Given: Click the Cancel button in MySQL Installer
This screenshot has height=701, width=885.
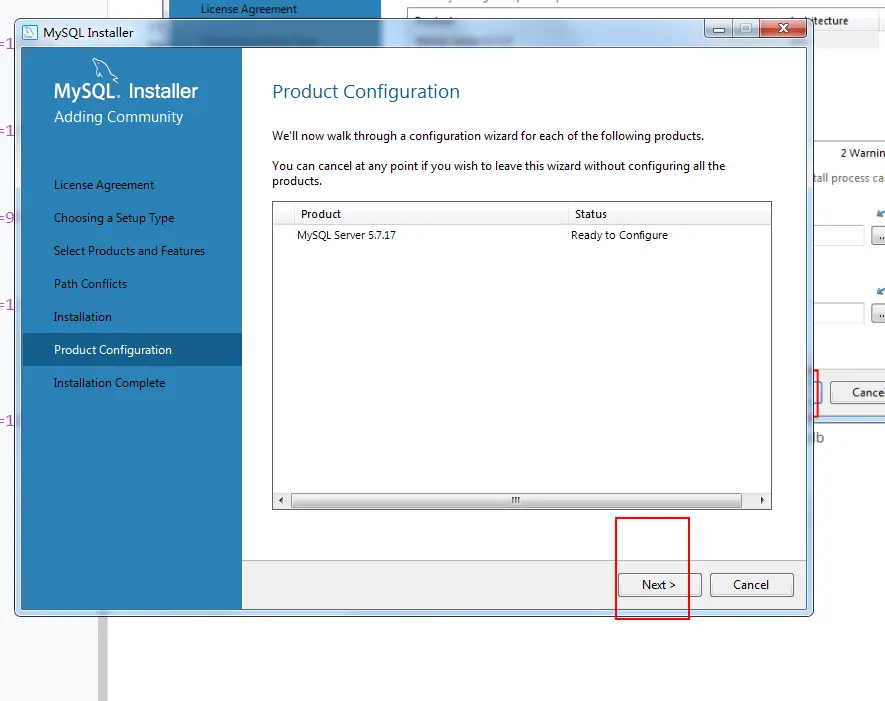Looking at the screenshot, I should coord(751,585).
